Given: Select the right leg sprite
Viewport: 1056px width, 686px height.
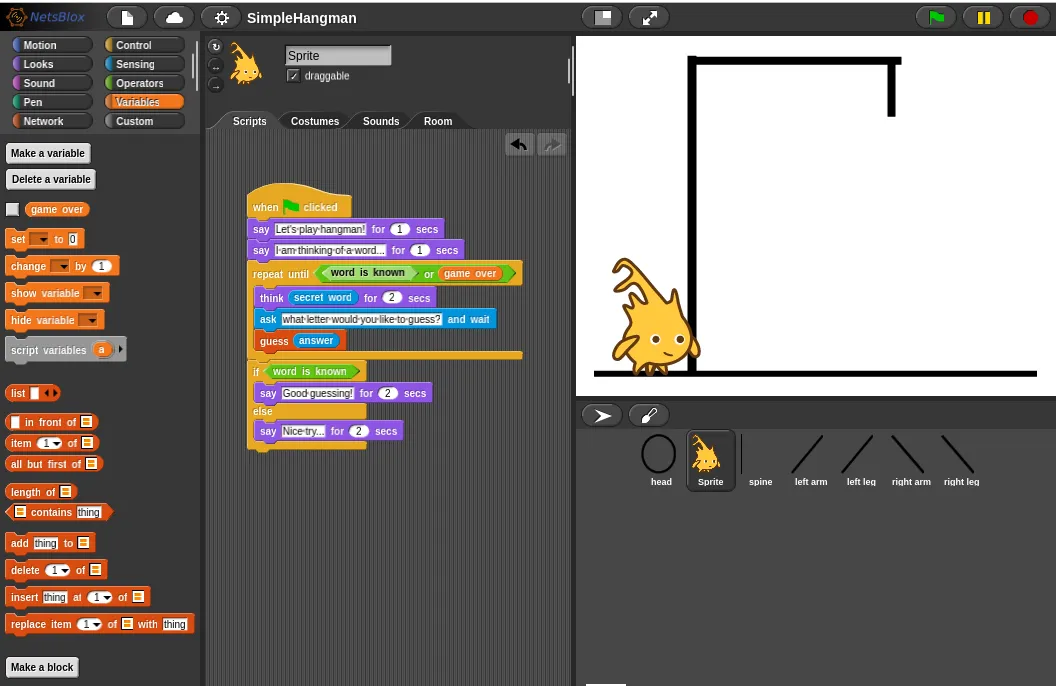Looking at the screenshot, I should pos(961,460).
